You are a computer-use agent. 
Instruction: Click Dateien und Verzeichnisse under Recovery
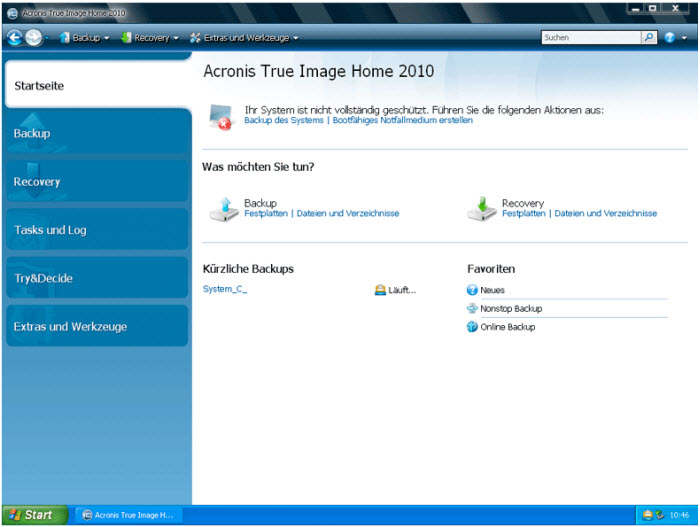[605, 213]
